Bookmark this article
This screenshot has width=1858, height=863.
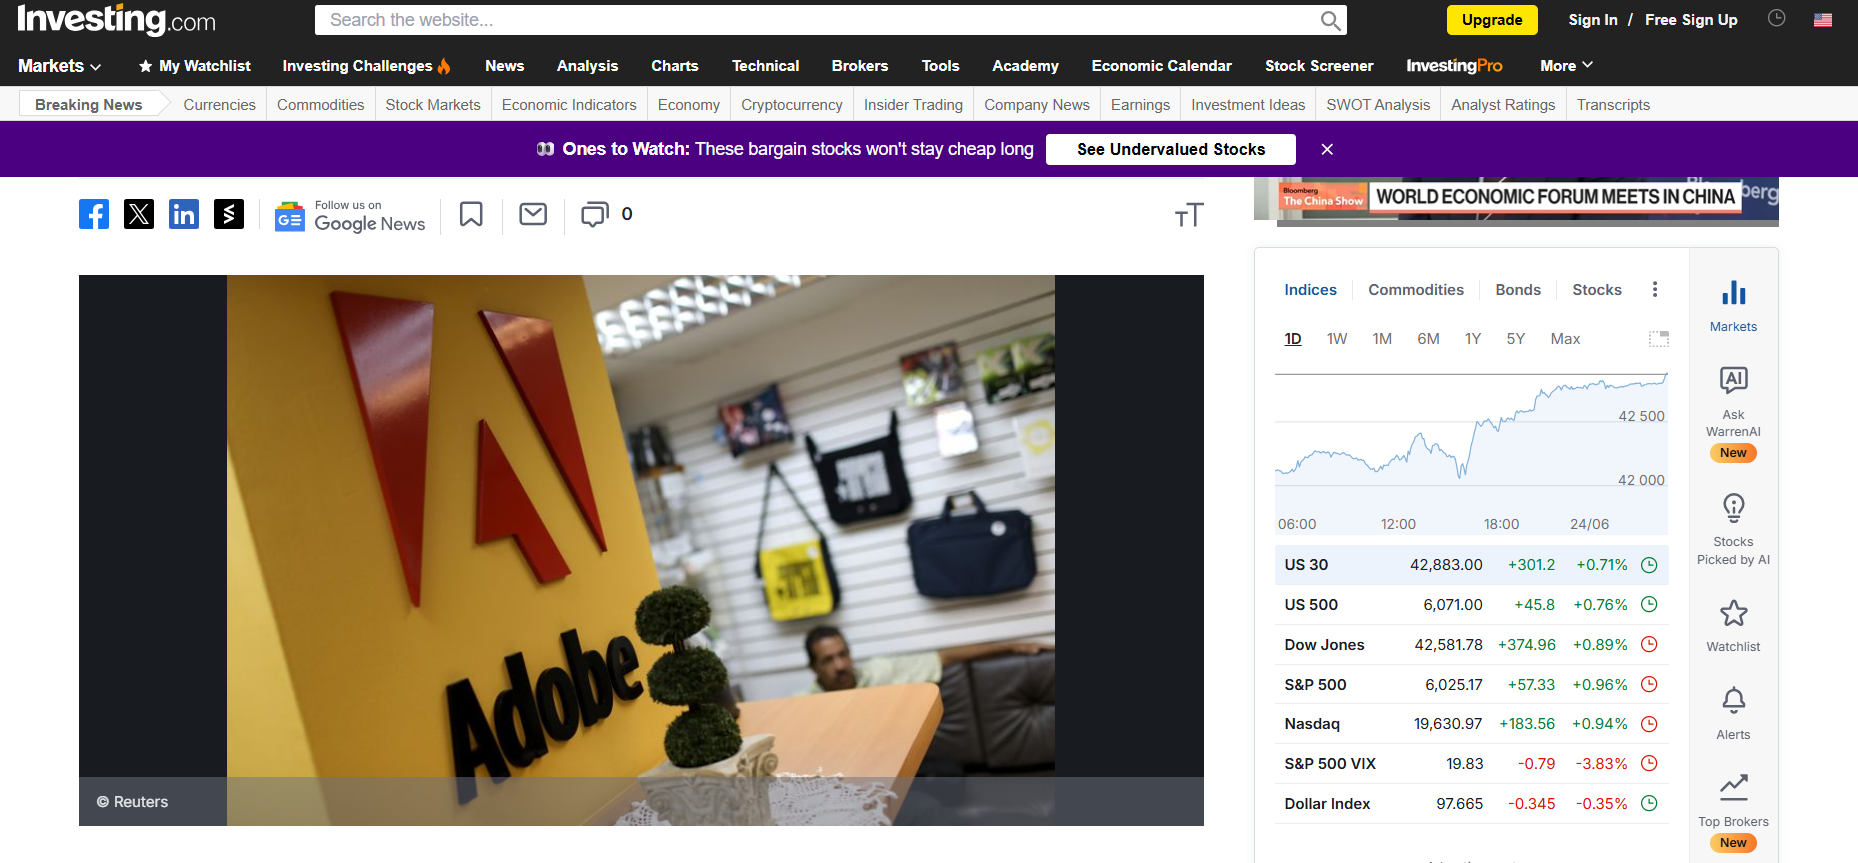471,214
